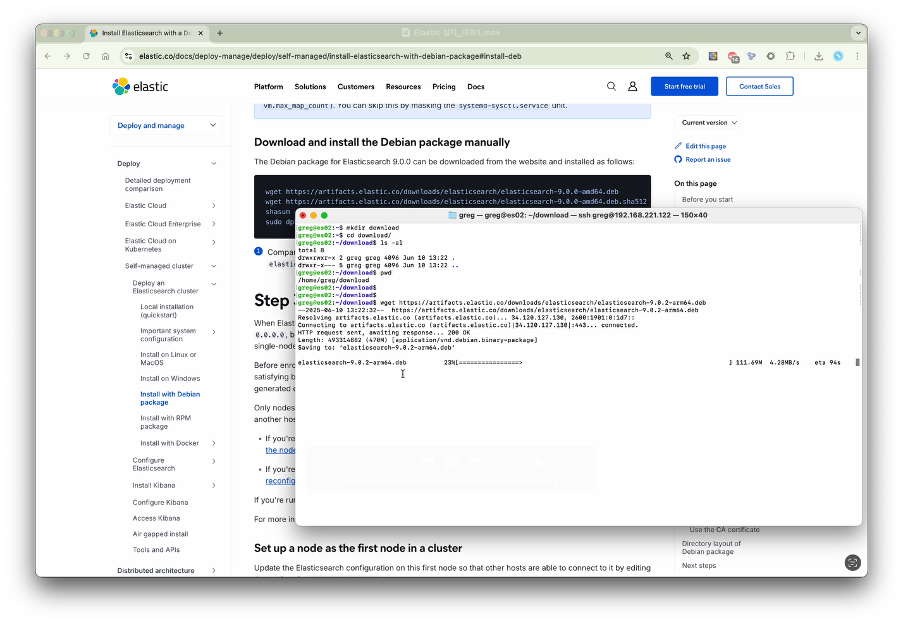Open the Docs menu item
The image size is (904, 624).
tap(476, 87)
